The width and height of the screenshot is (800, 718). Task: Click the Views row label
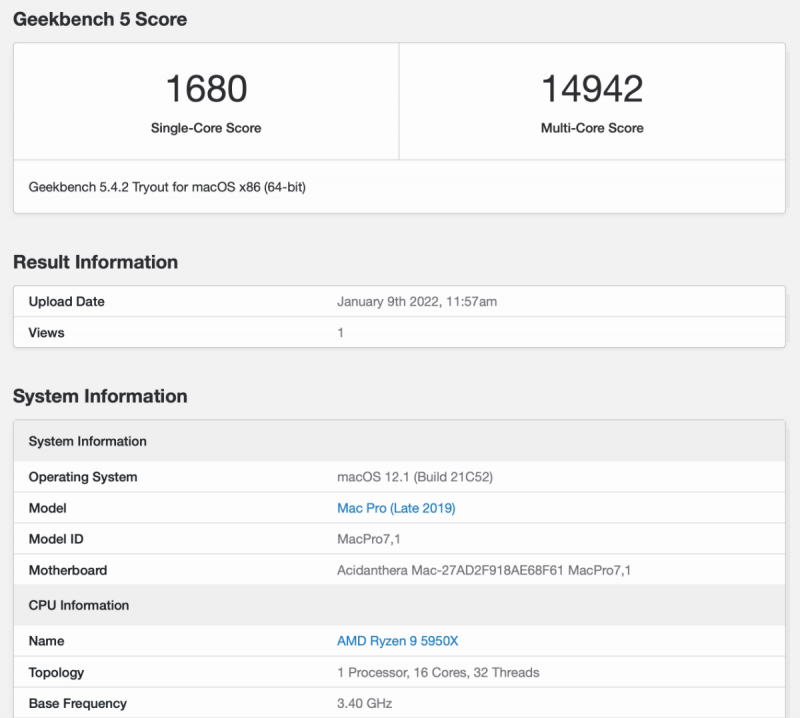pos(46,333)
